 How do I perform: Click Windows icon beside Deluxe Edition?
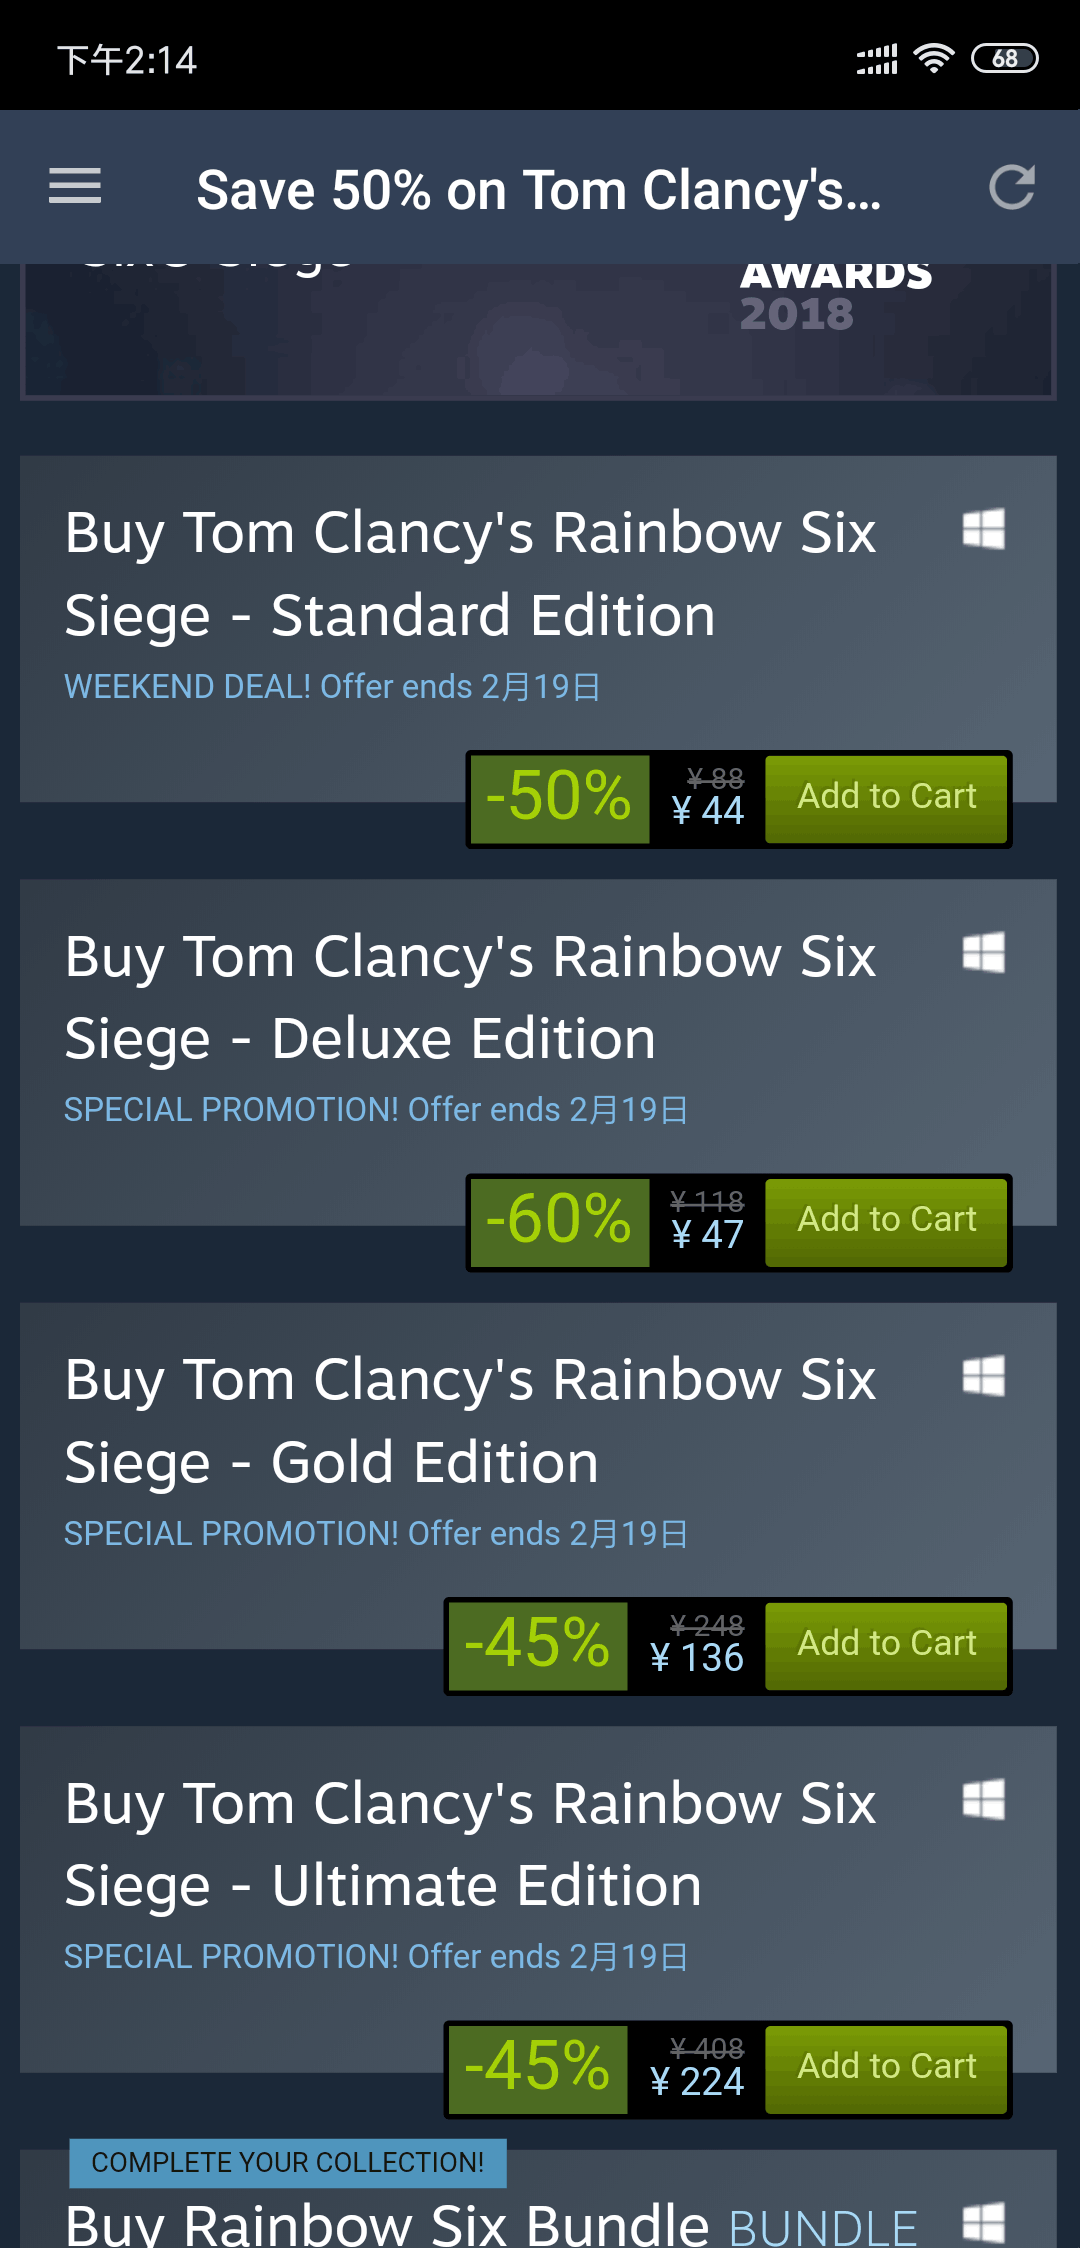point(983,952)
